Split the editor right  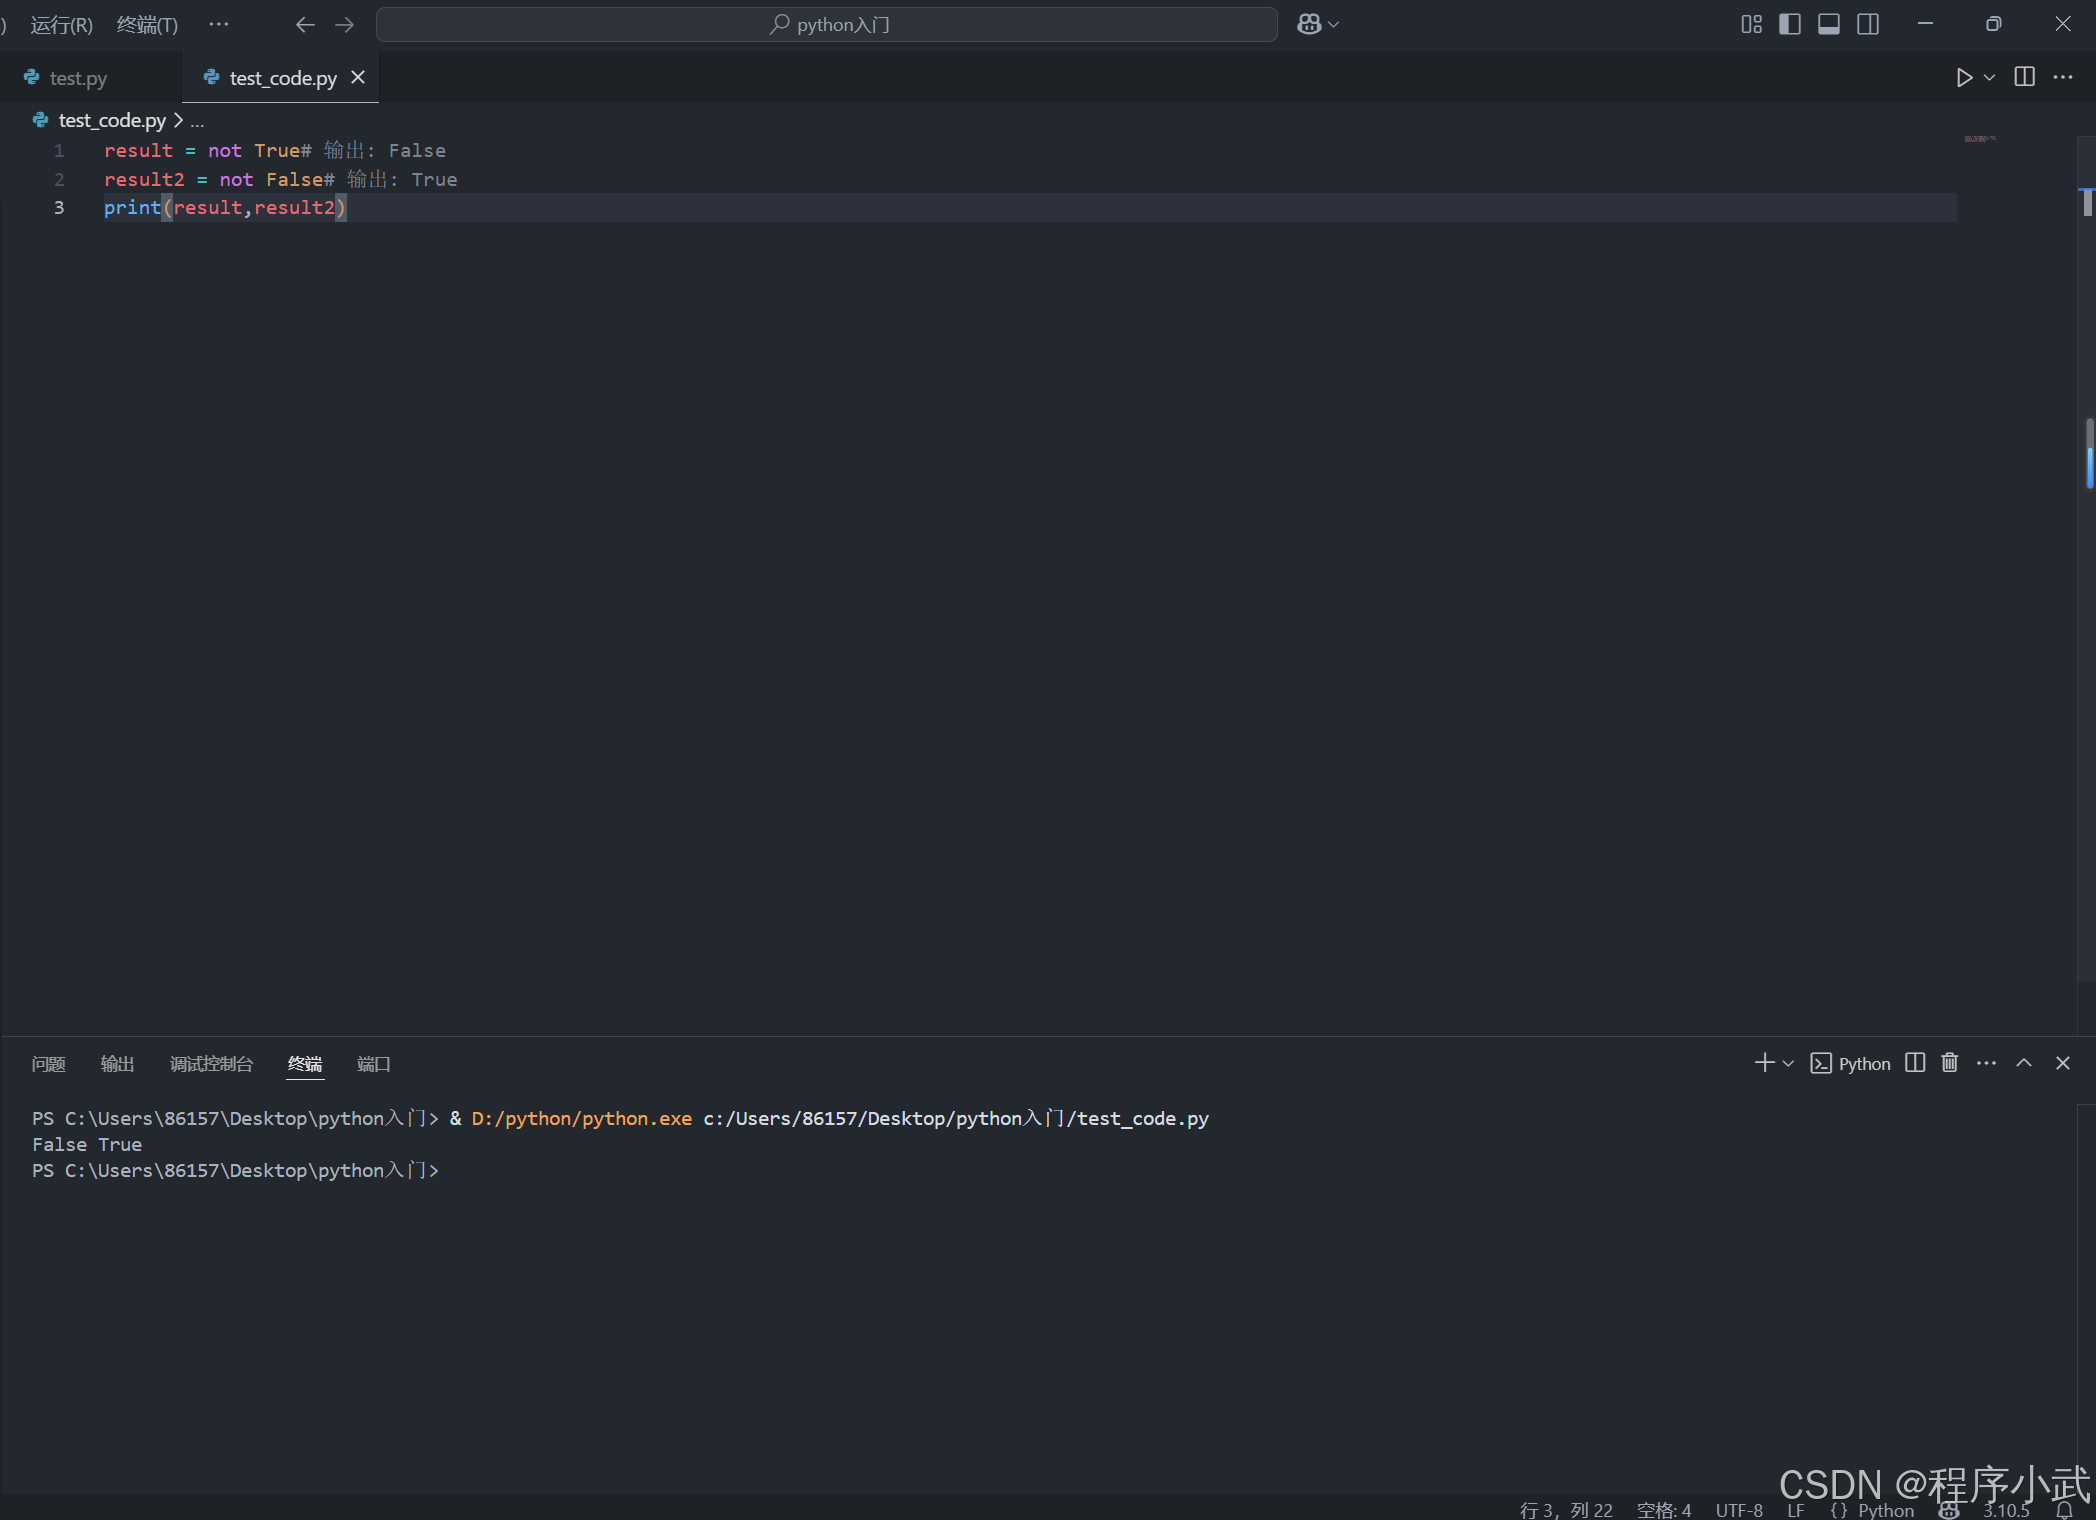[x=2024, y=78]
